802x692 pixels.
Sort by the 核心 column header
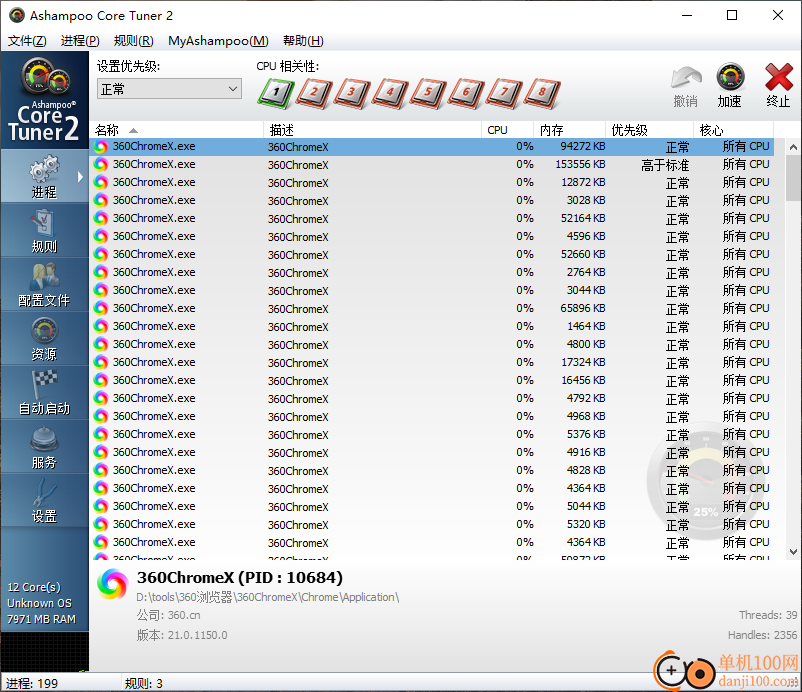point(733,130)
